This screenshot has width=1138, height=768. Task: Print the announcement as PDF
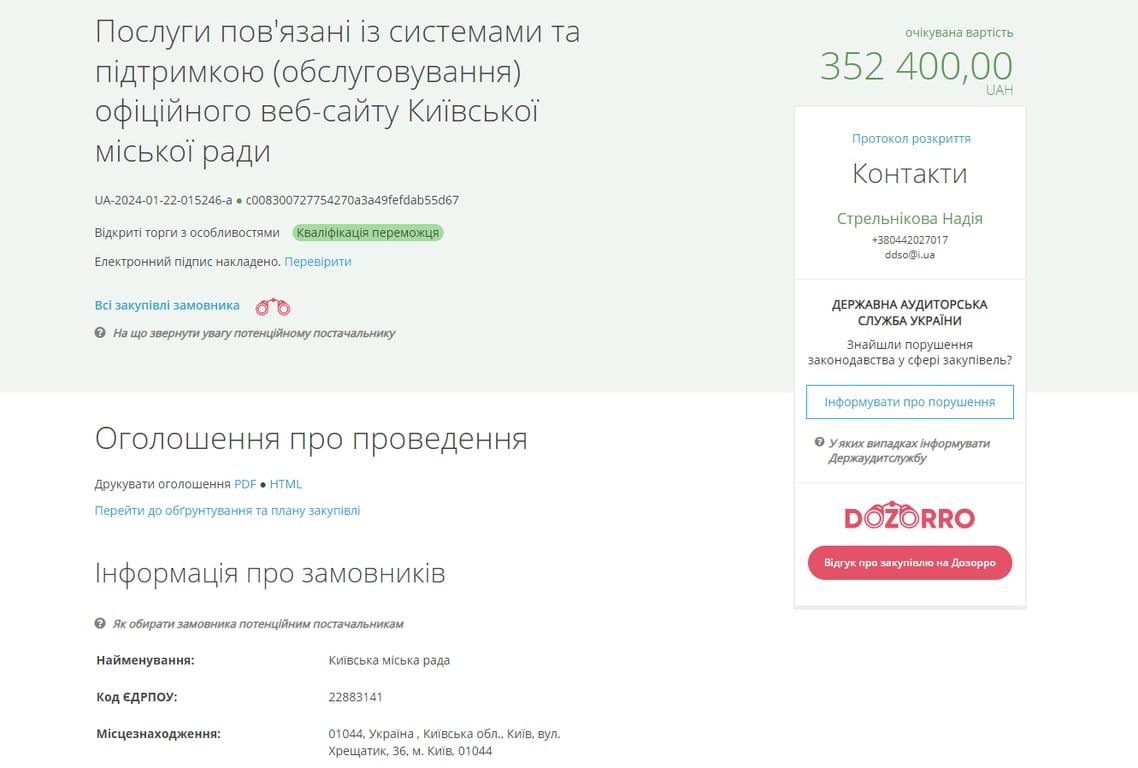[245, 484]
